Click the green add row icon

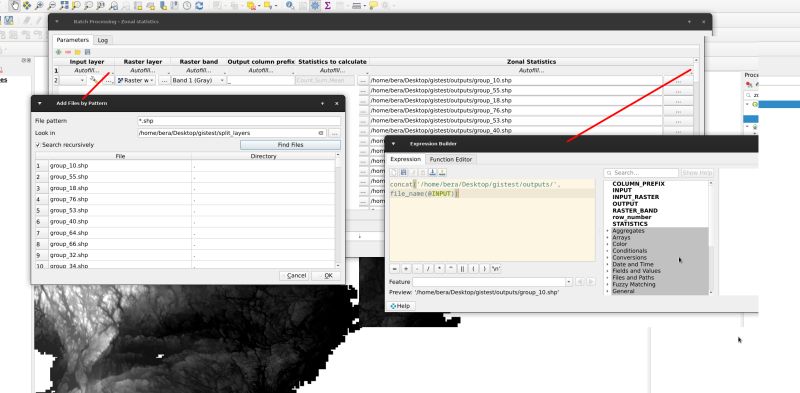[59, 52]
